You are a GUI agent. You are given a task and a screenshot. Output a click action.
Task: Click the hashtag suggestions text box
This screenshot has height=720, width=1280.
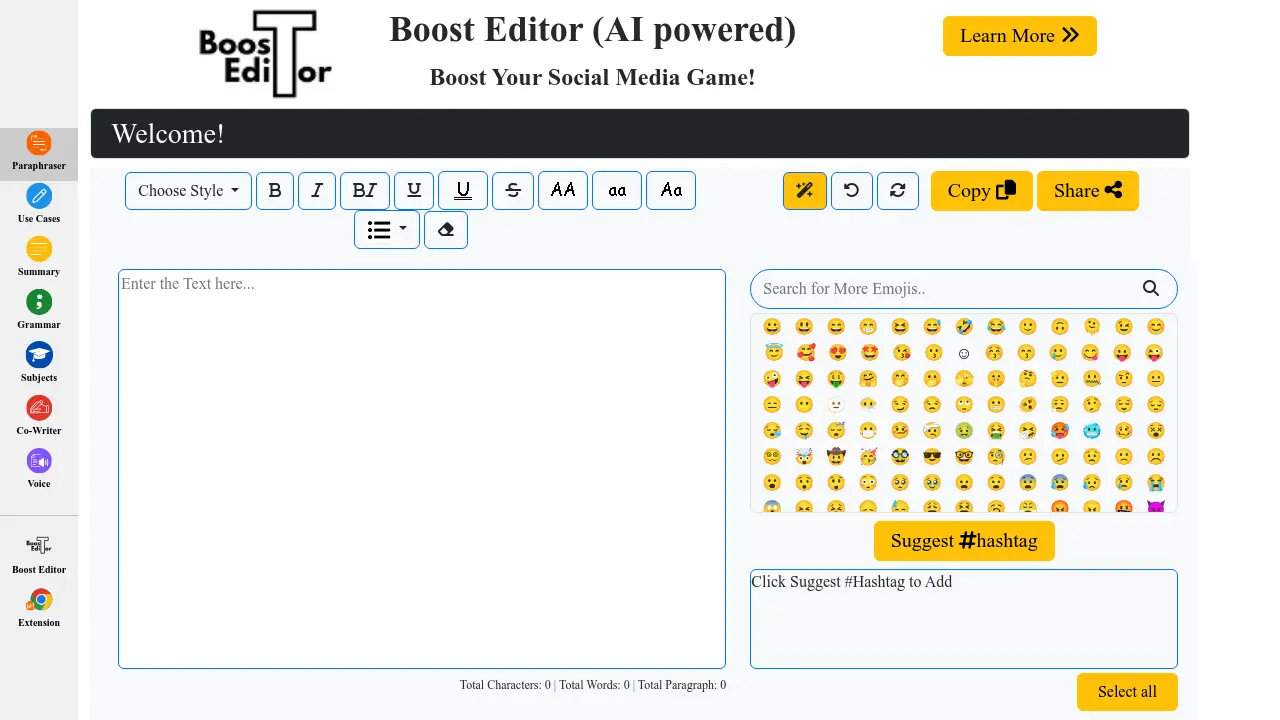click(964, 619)
